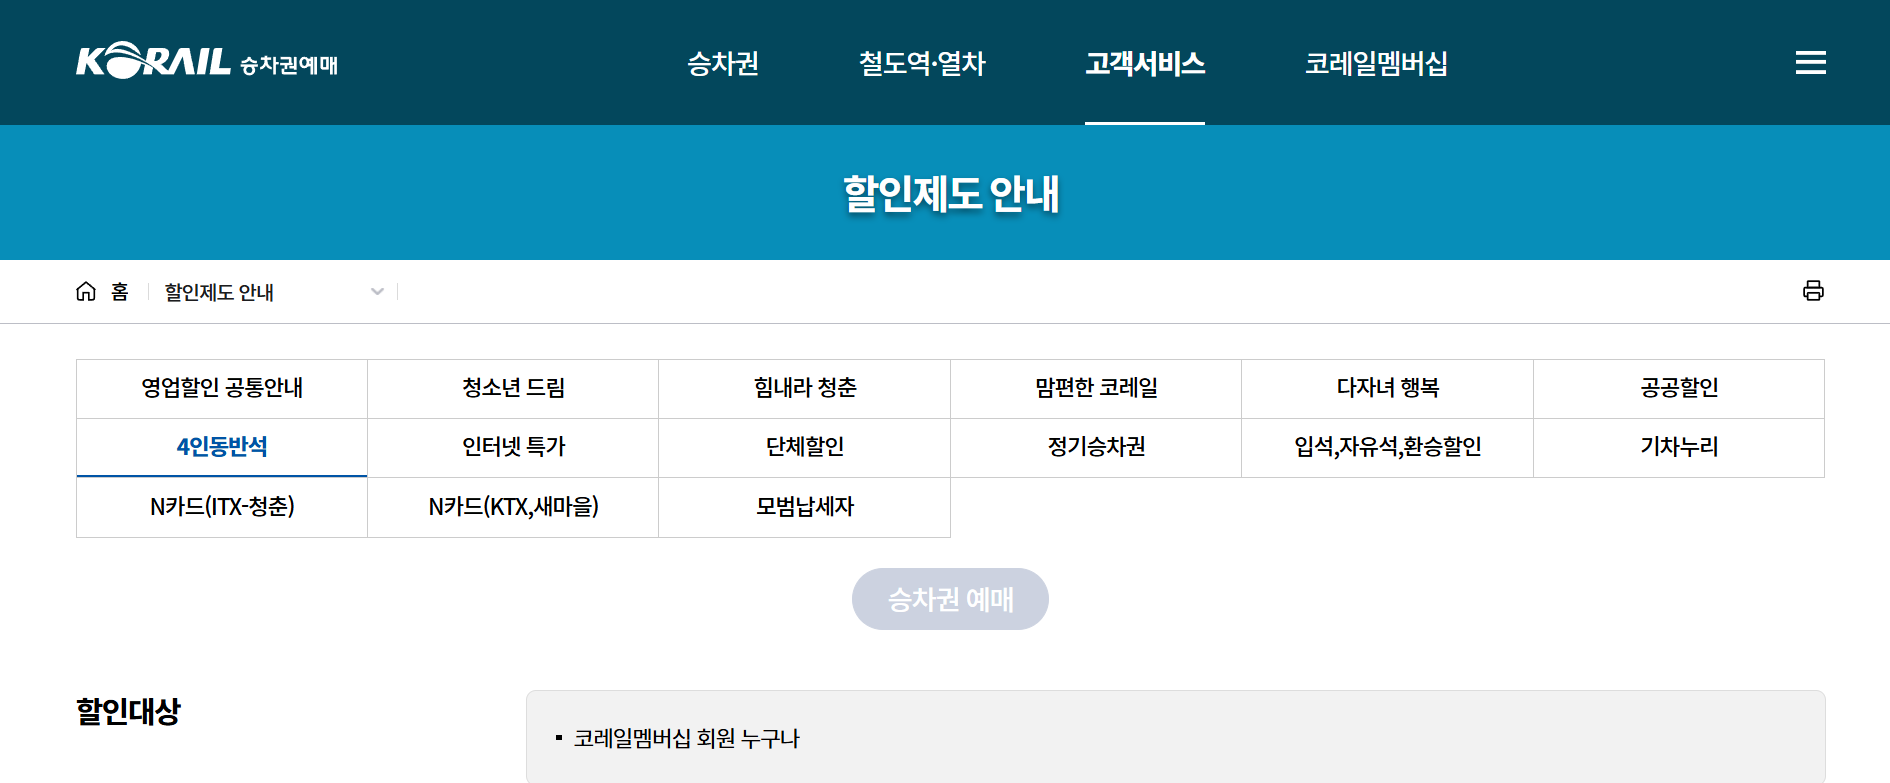Select the 청소년 드림 tab
The image size is (1890, 783).
click(x=513, y=388)
